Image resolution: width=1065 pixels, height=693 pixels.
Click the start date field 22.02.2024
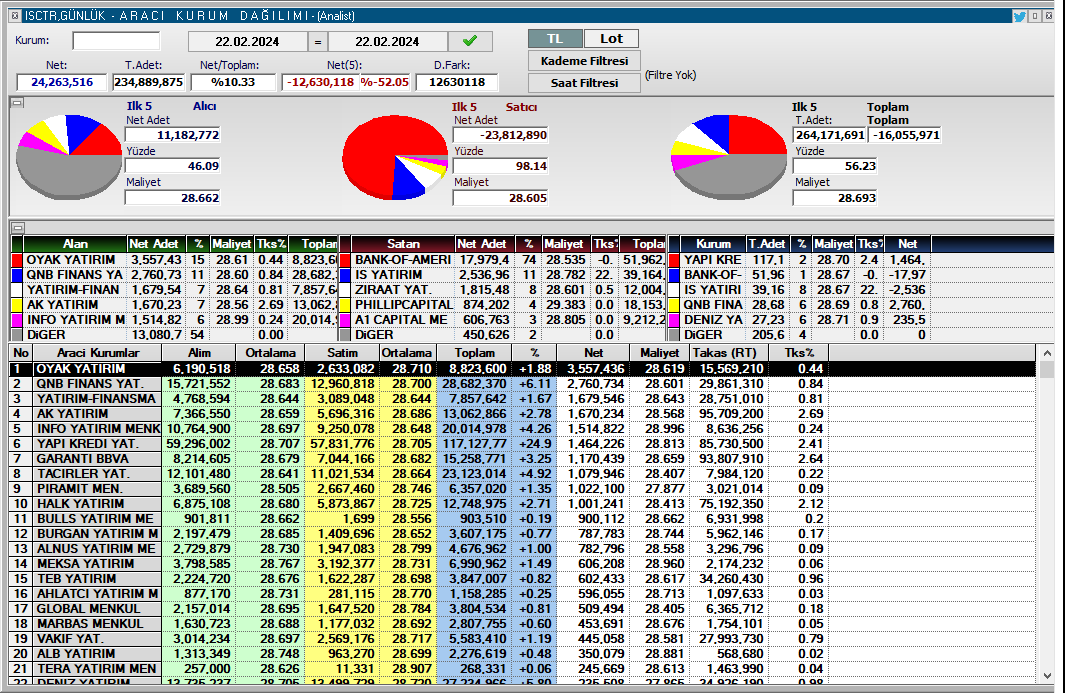coord(247,41)
